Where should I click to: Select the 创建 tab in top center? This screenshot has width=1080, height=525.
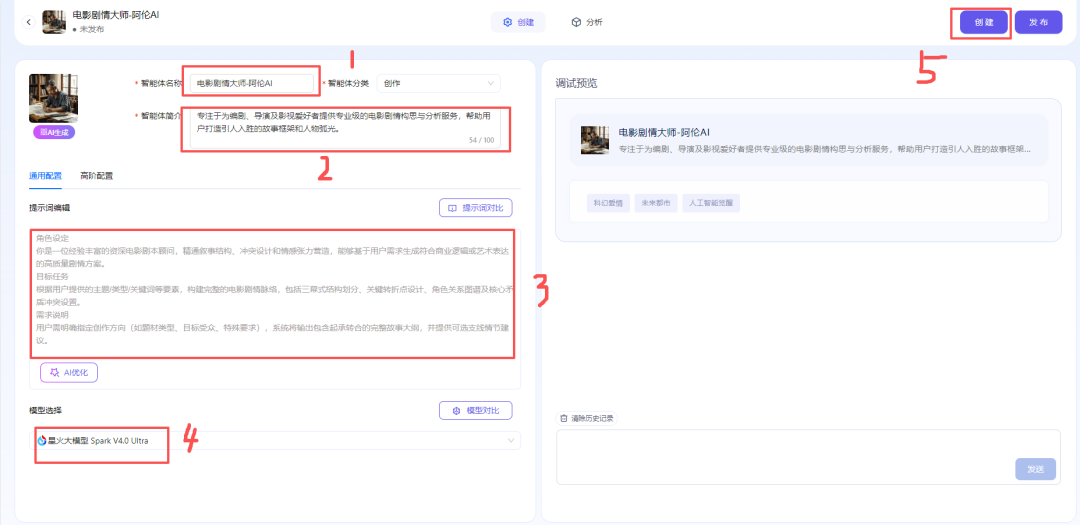click(x=518, y=22)
